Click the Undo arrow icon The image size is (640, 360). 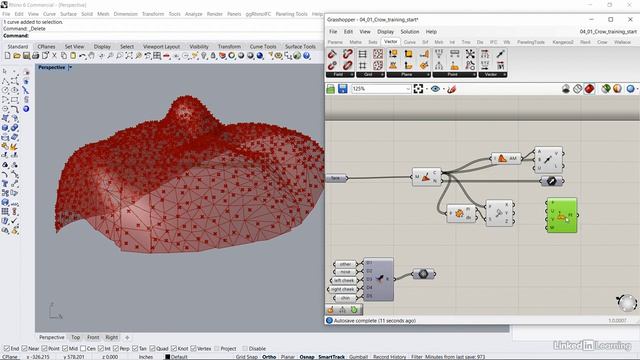coord(82,56)
